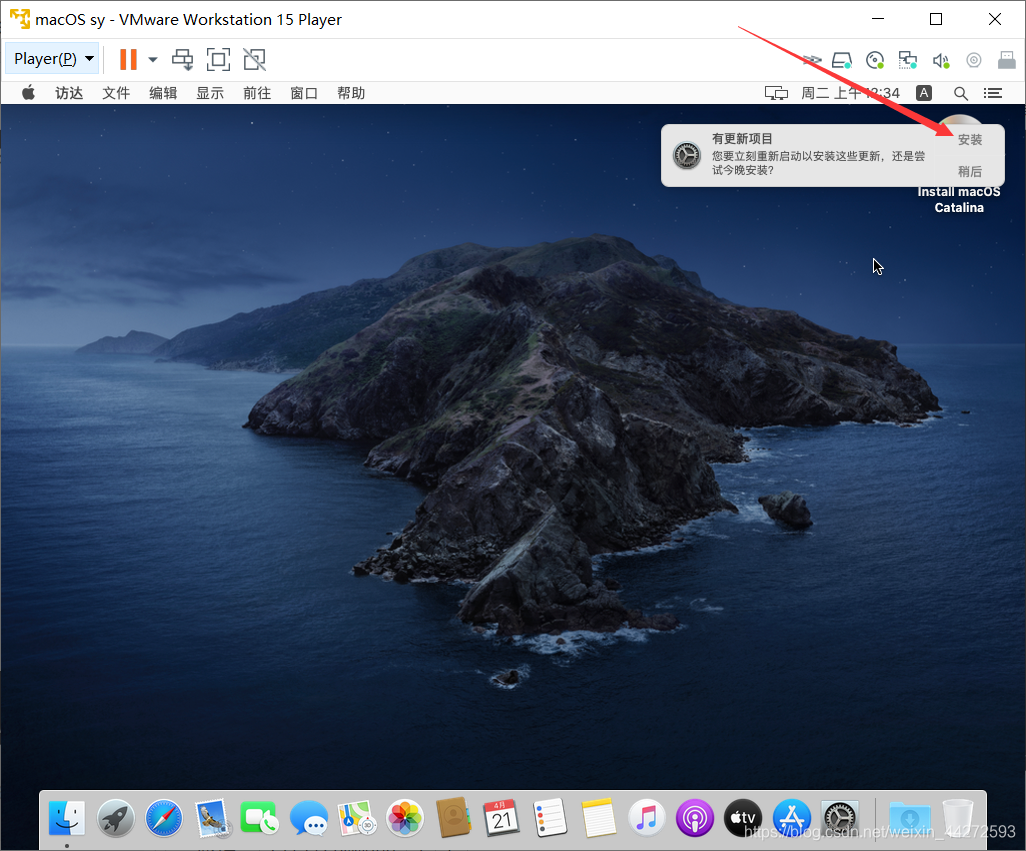This screenshot has width=1026, height=851.
Task: Open the 文件 menu
Action: coord(116,93)
